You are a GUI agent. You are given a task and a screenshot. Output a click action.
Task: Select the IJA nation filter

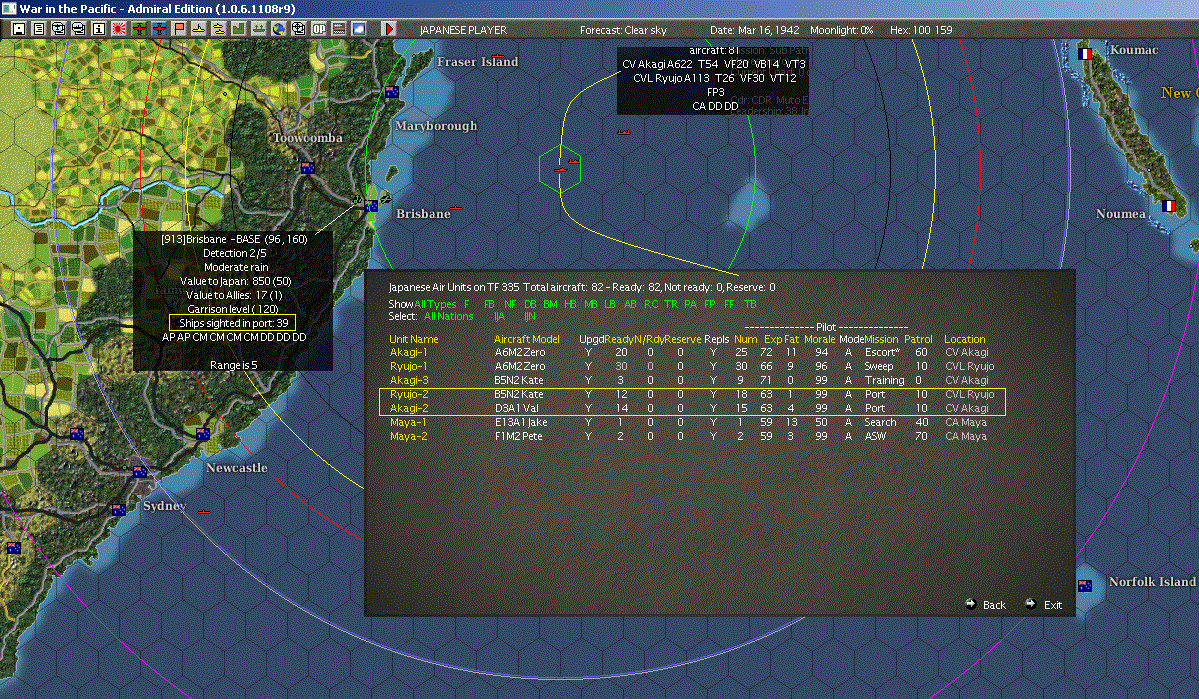click(499, 316)
